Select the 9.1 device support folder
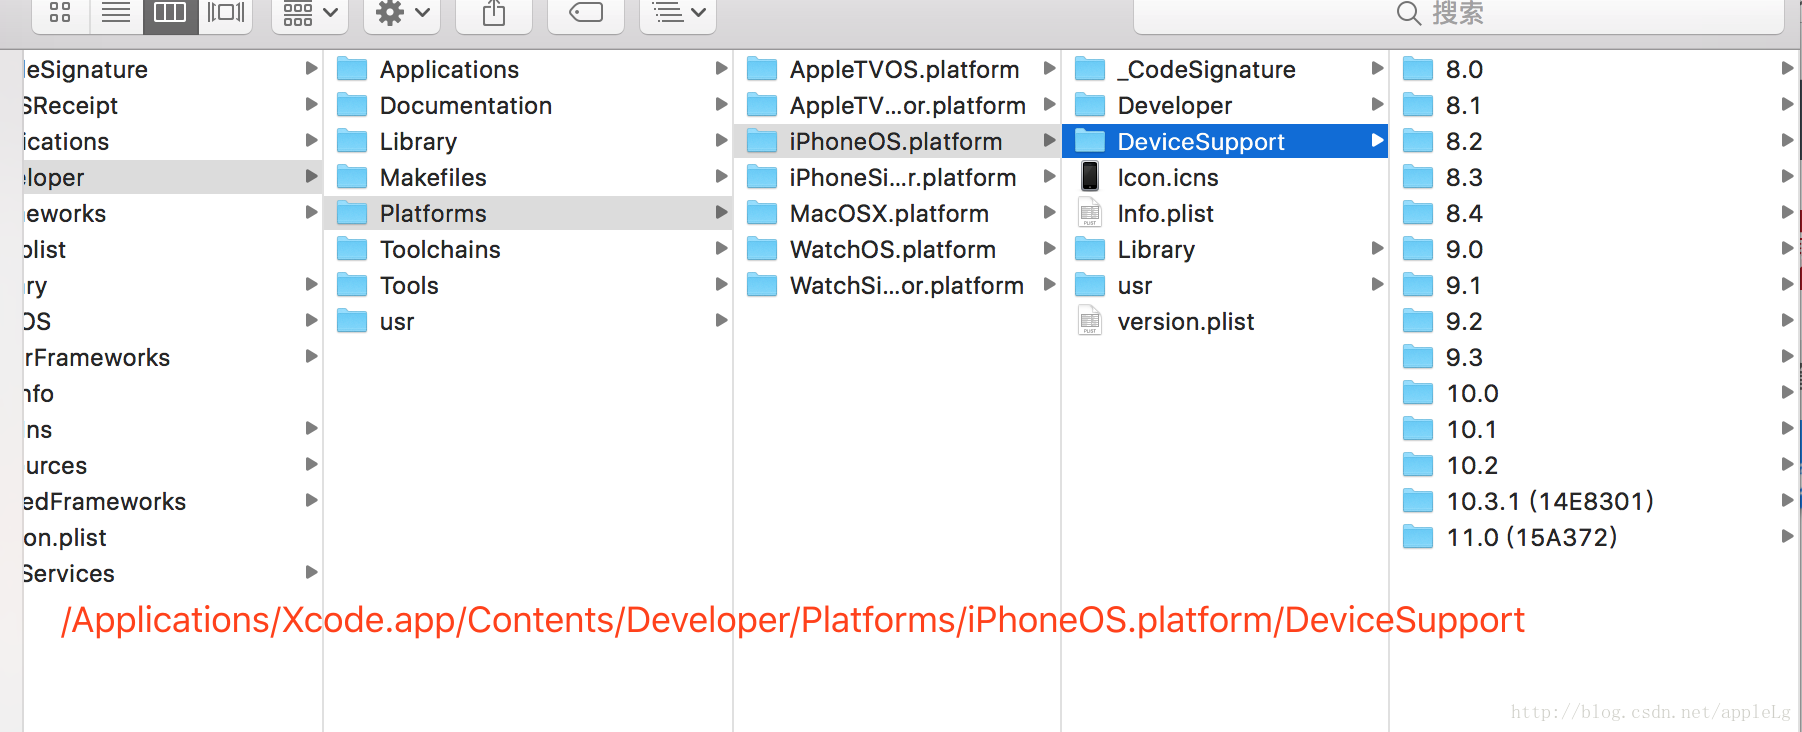 1595,285
